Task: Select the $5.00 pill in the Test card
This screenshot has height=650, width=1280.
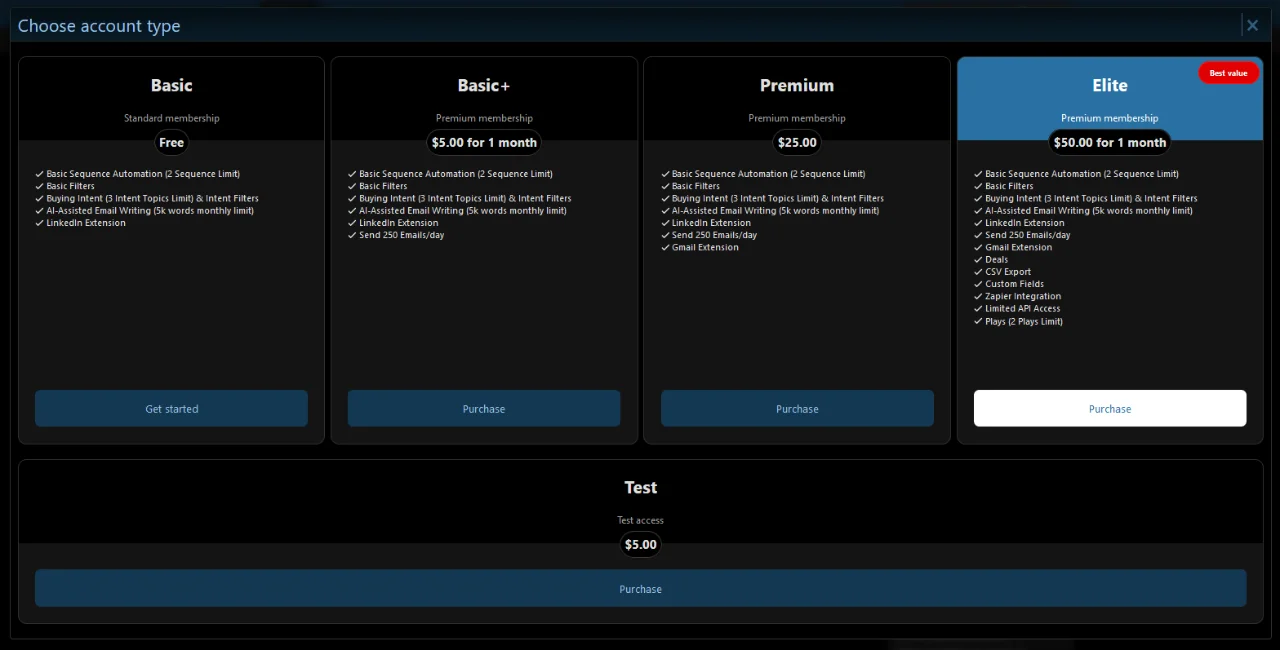Action: (x=640, y=544)
